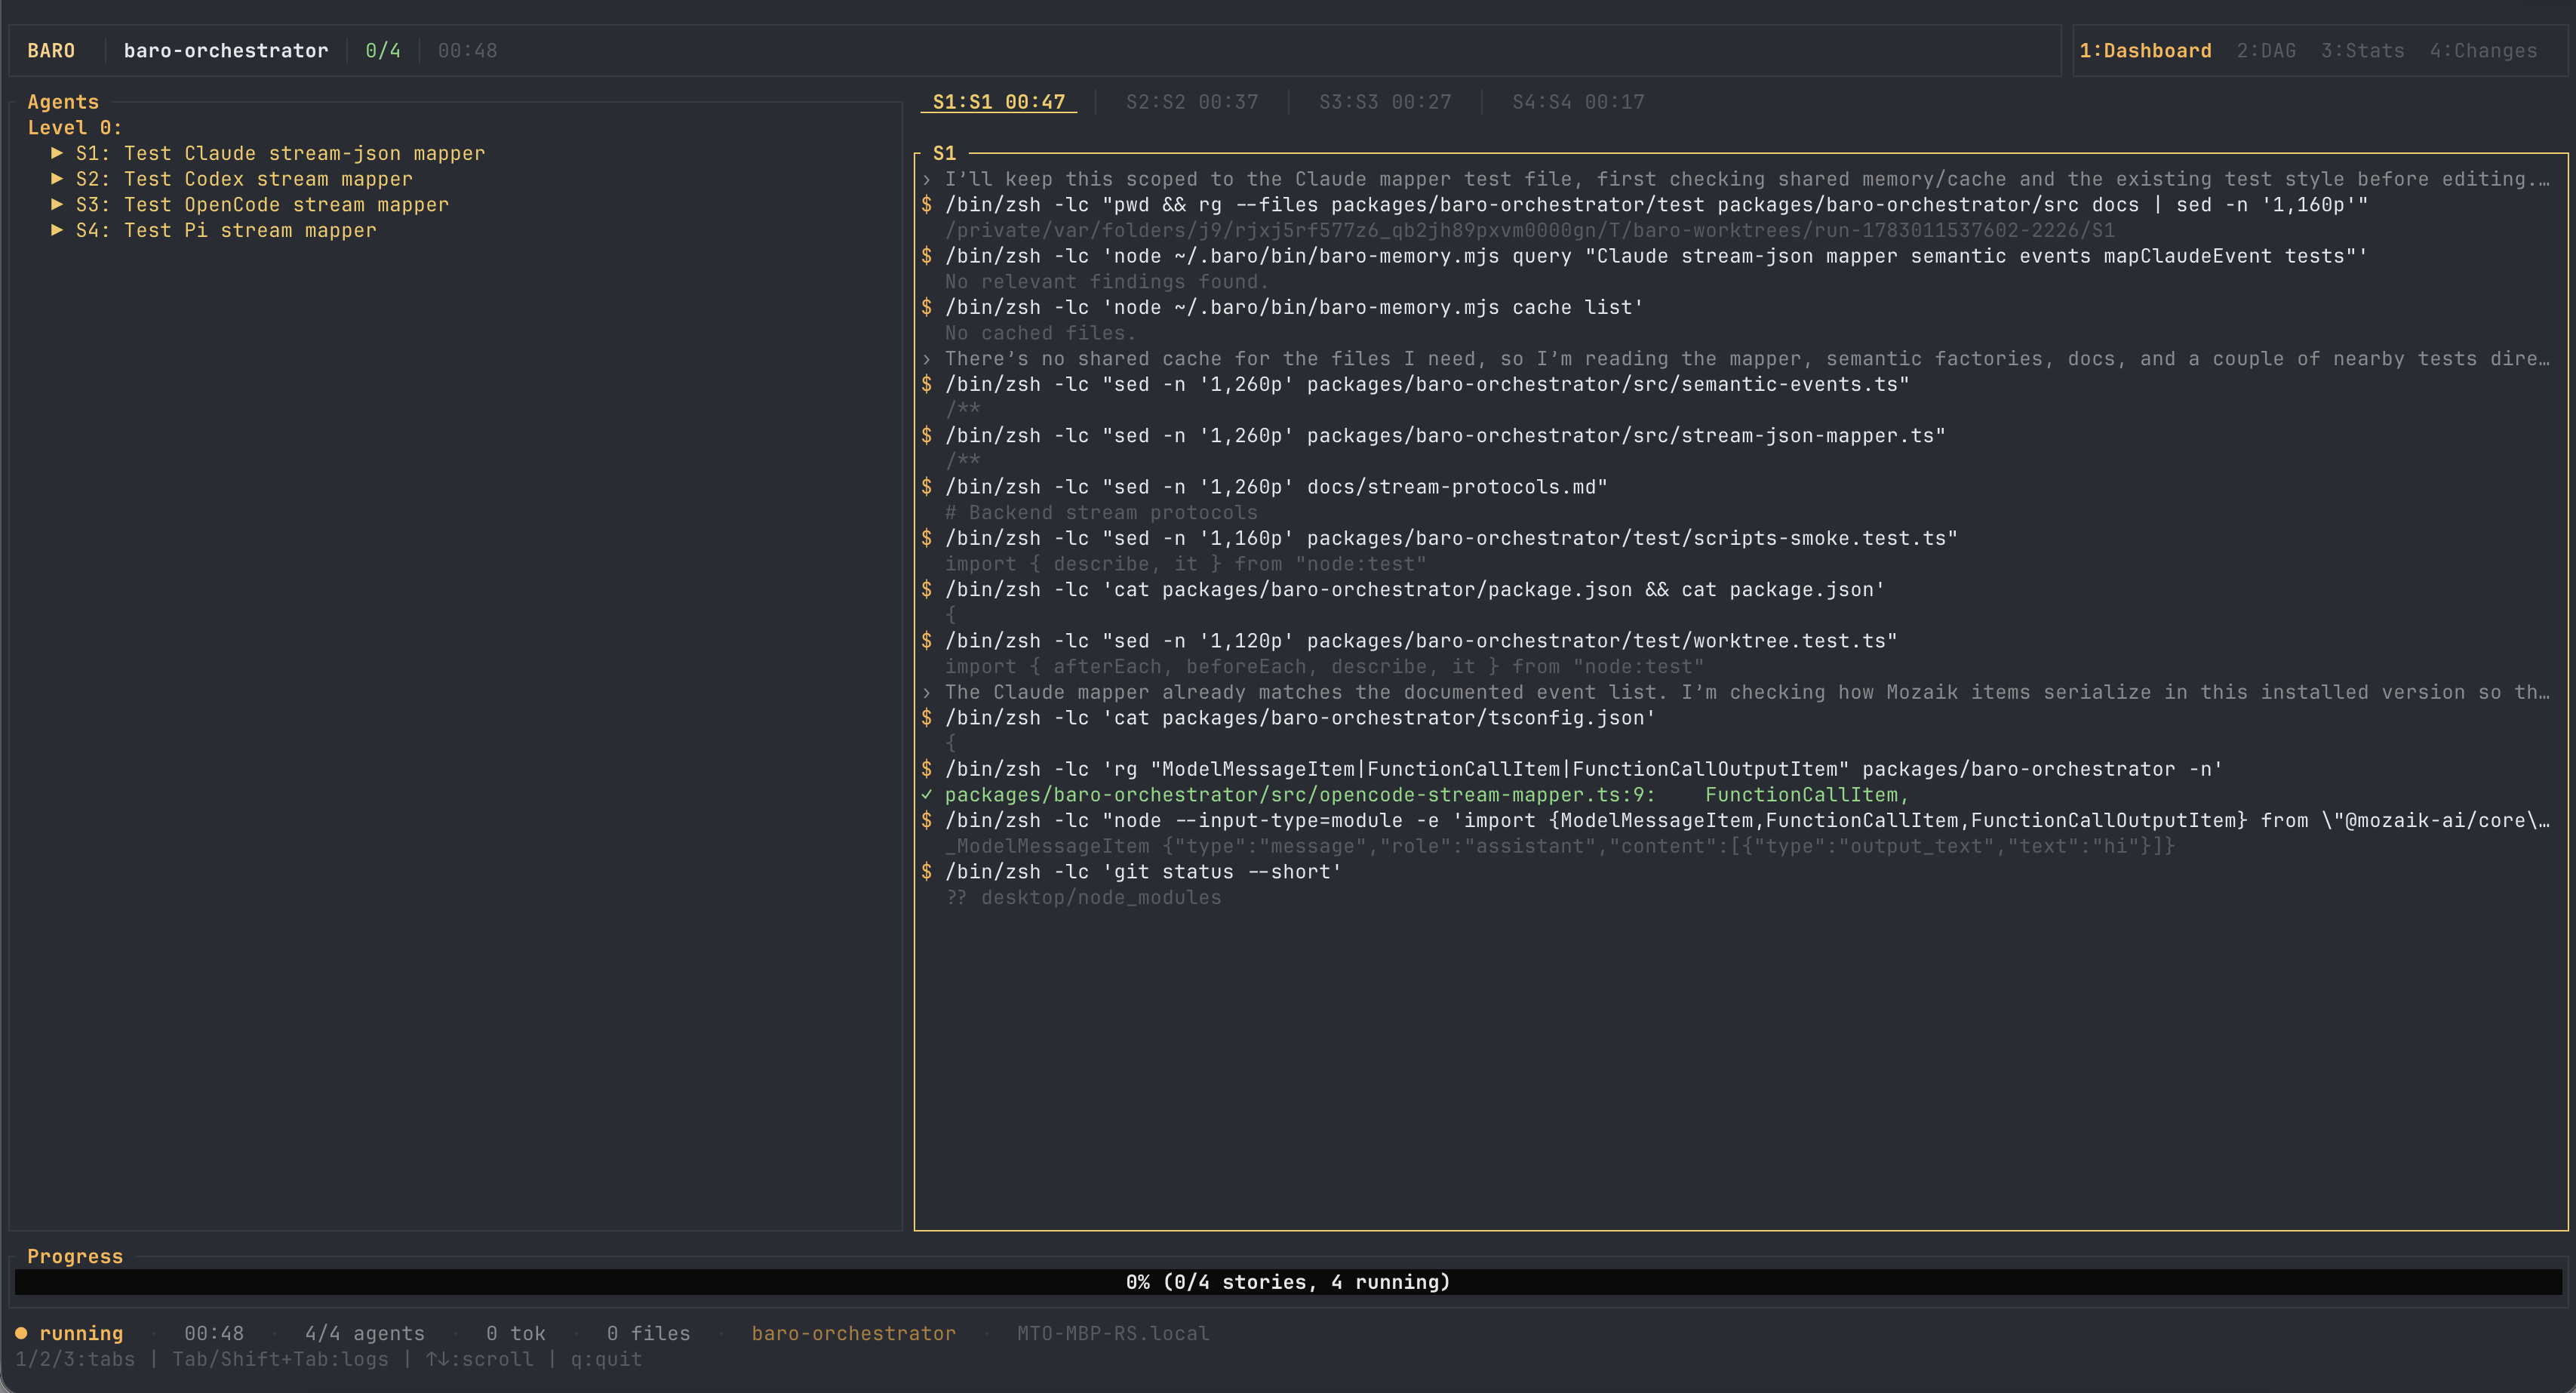2576x1393 pixels.
Task: Click the 'running' status label
Action: pos(81,1333)
